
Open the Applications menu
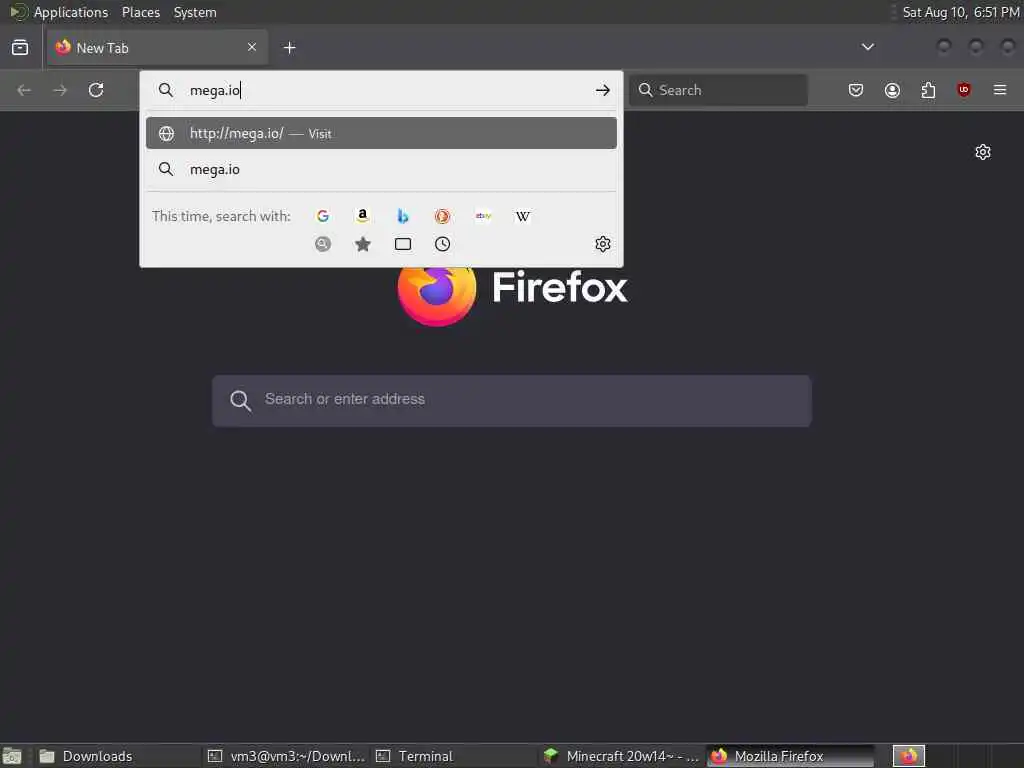point(71,12)
